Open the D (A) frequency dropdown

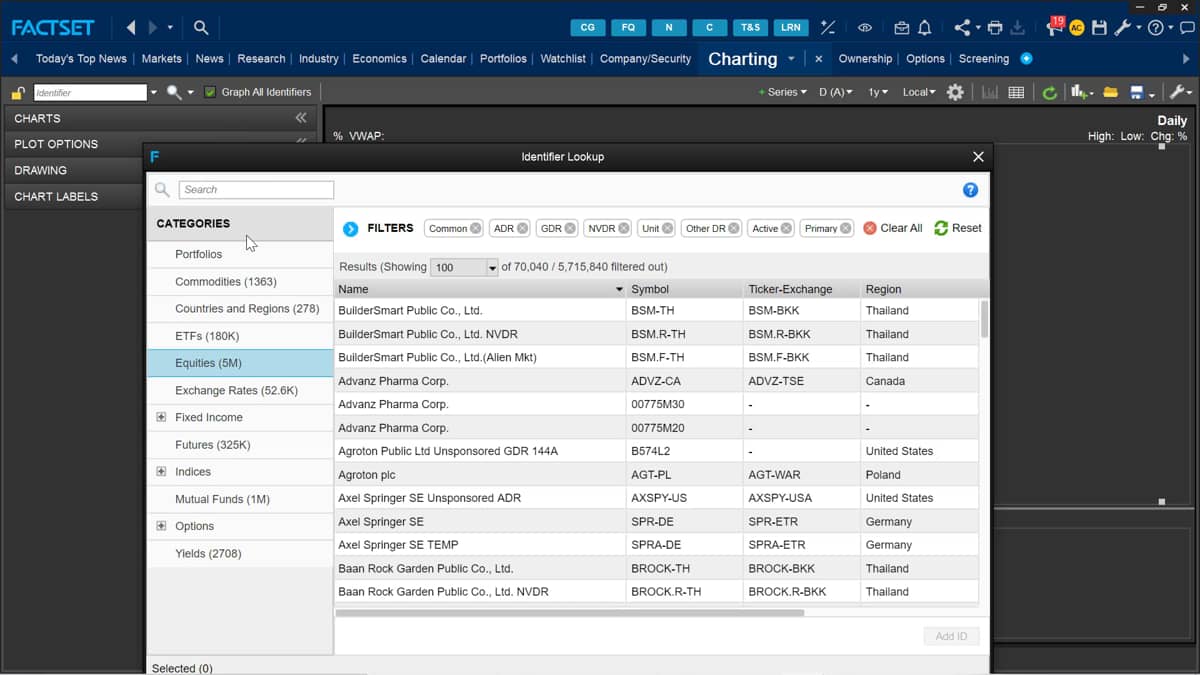(836, 92)
